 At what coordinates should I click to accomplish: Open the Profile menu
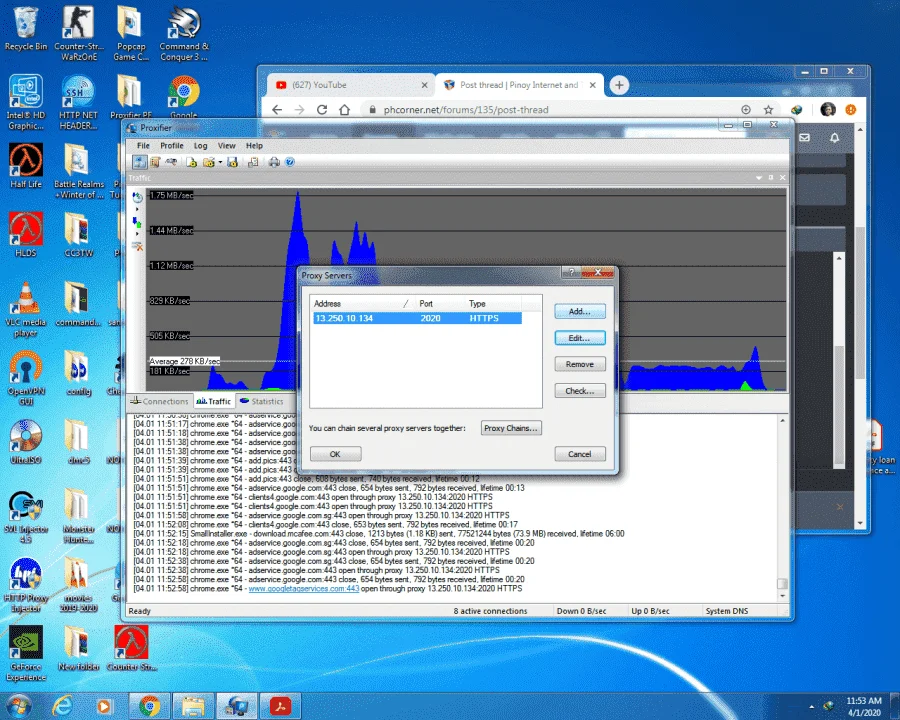click(172, 146)
